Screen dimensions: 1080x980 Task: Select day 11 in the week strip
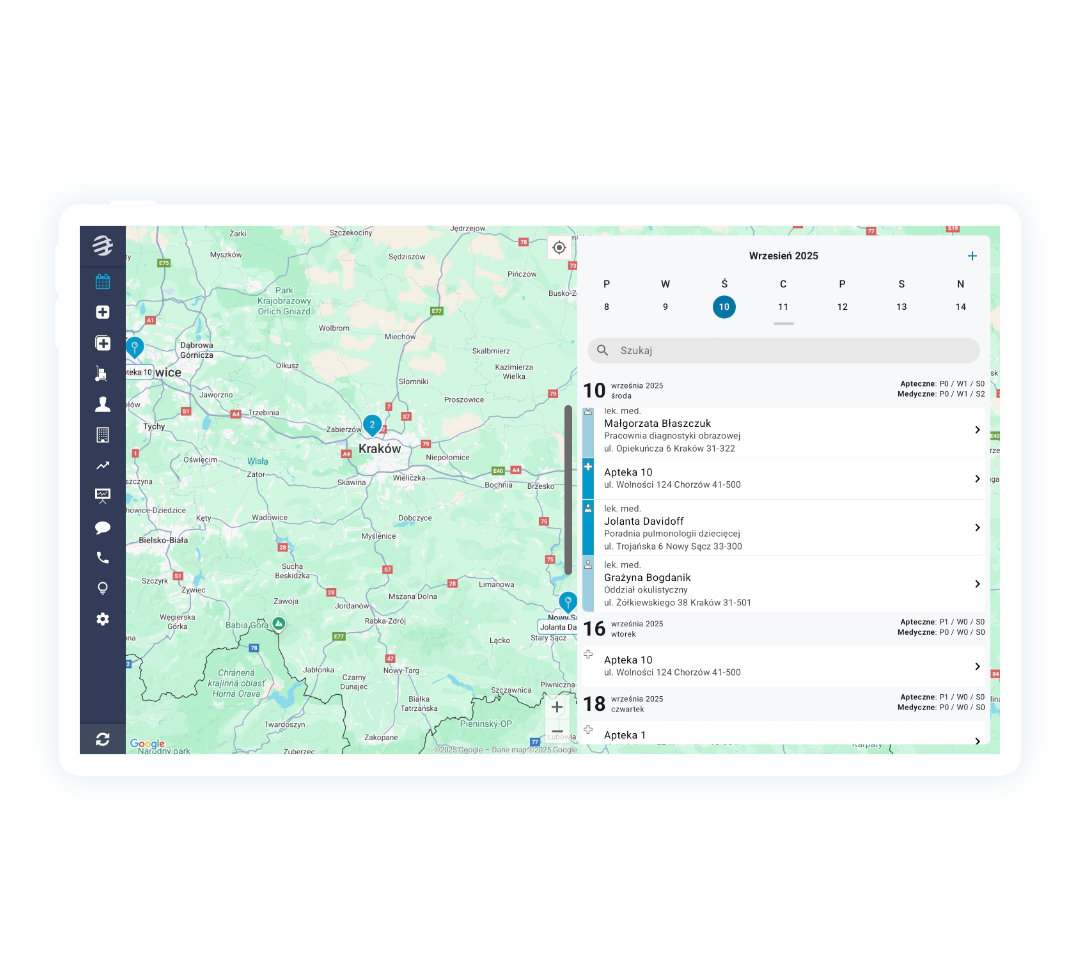783,307
